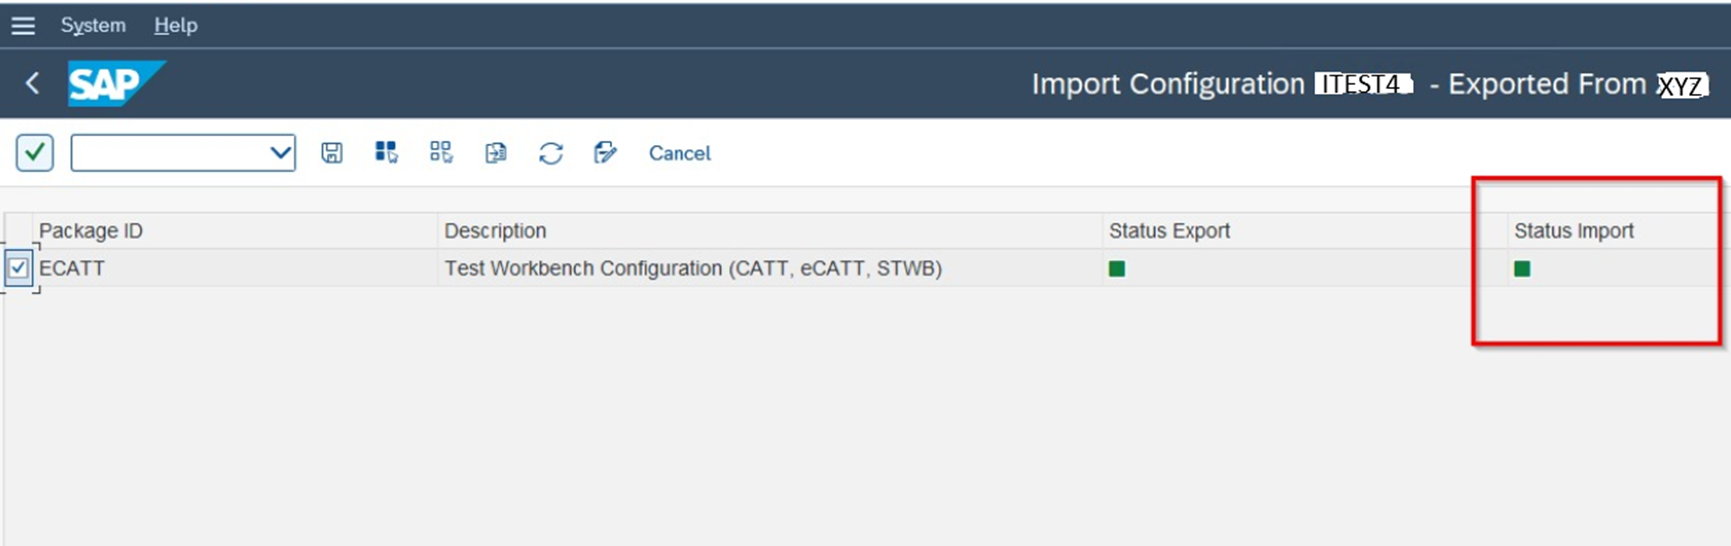Open the hamburger menu icon
Image resolution: width=1731 pixels, height=546 pixels.
coord(23,26)
